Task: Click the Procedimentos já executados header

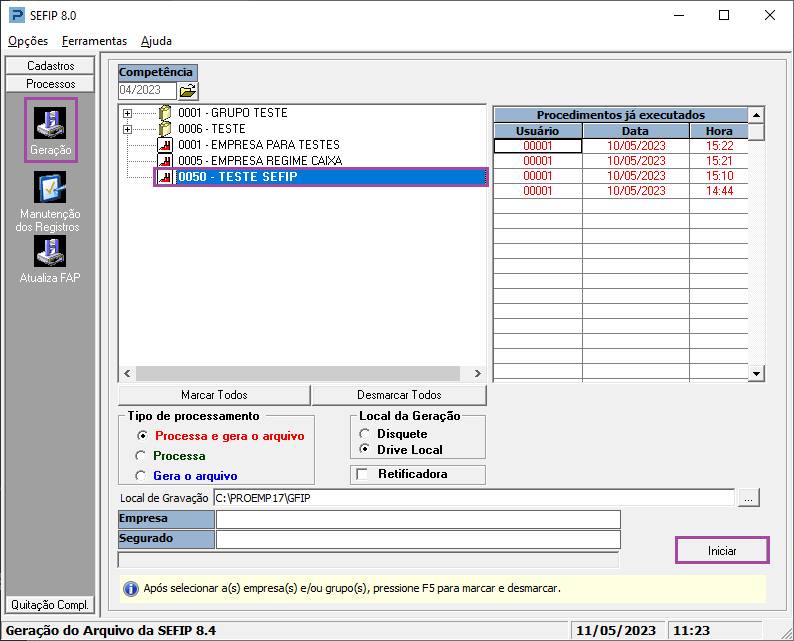Action: pyautogui.click(x=621, y=115)
